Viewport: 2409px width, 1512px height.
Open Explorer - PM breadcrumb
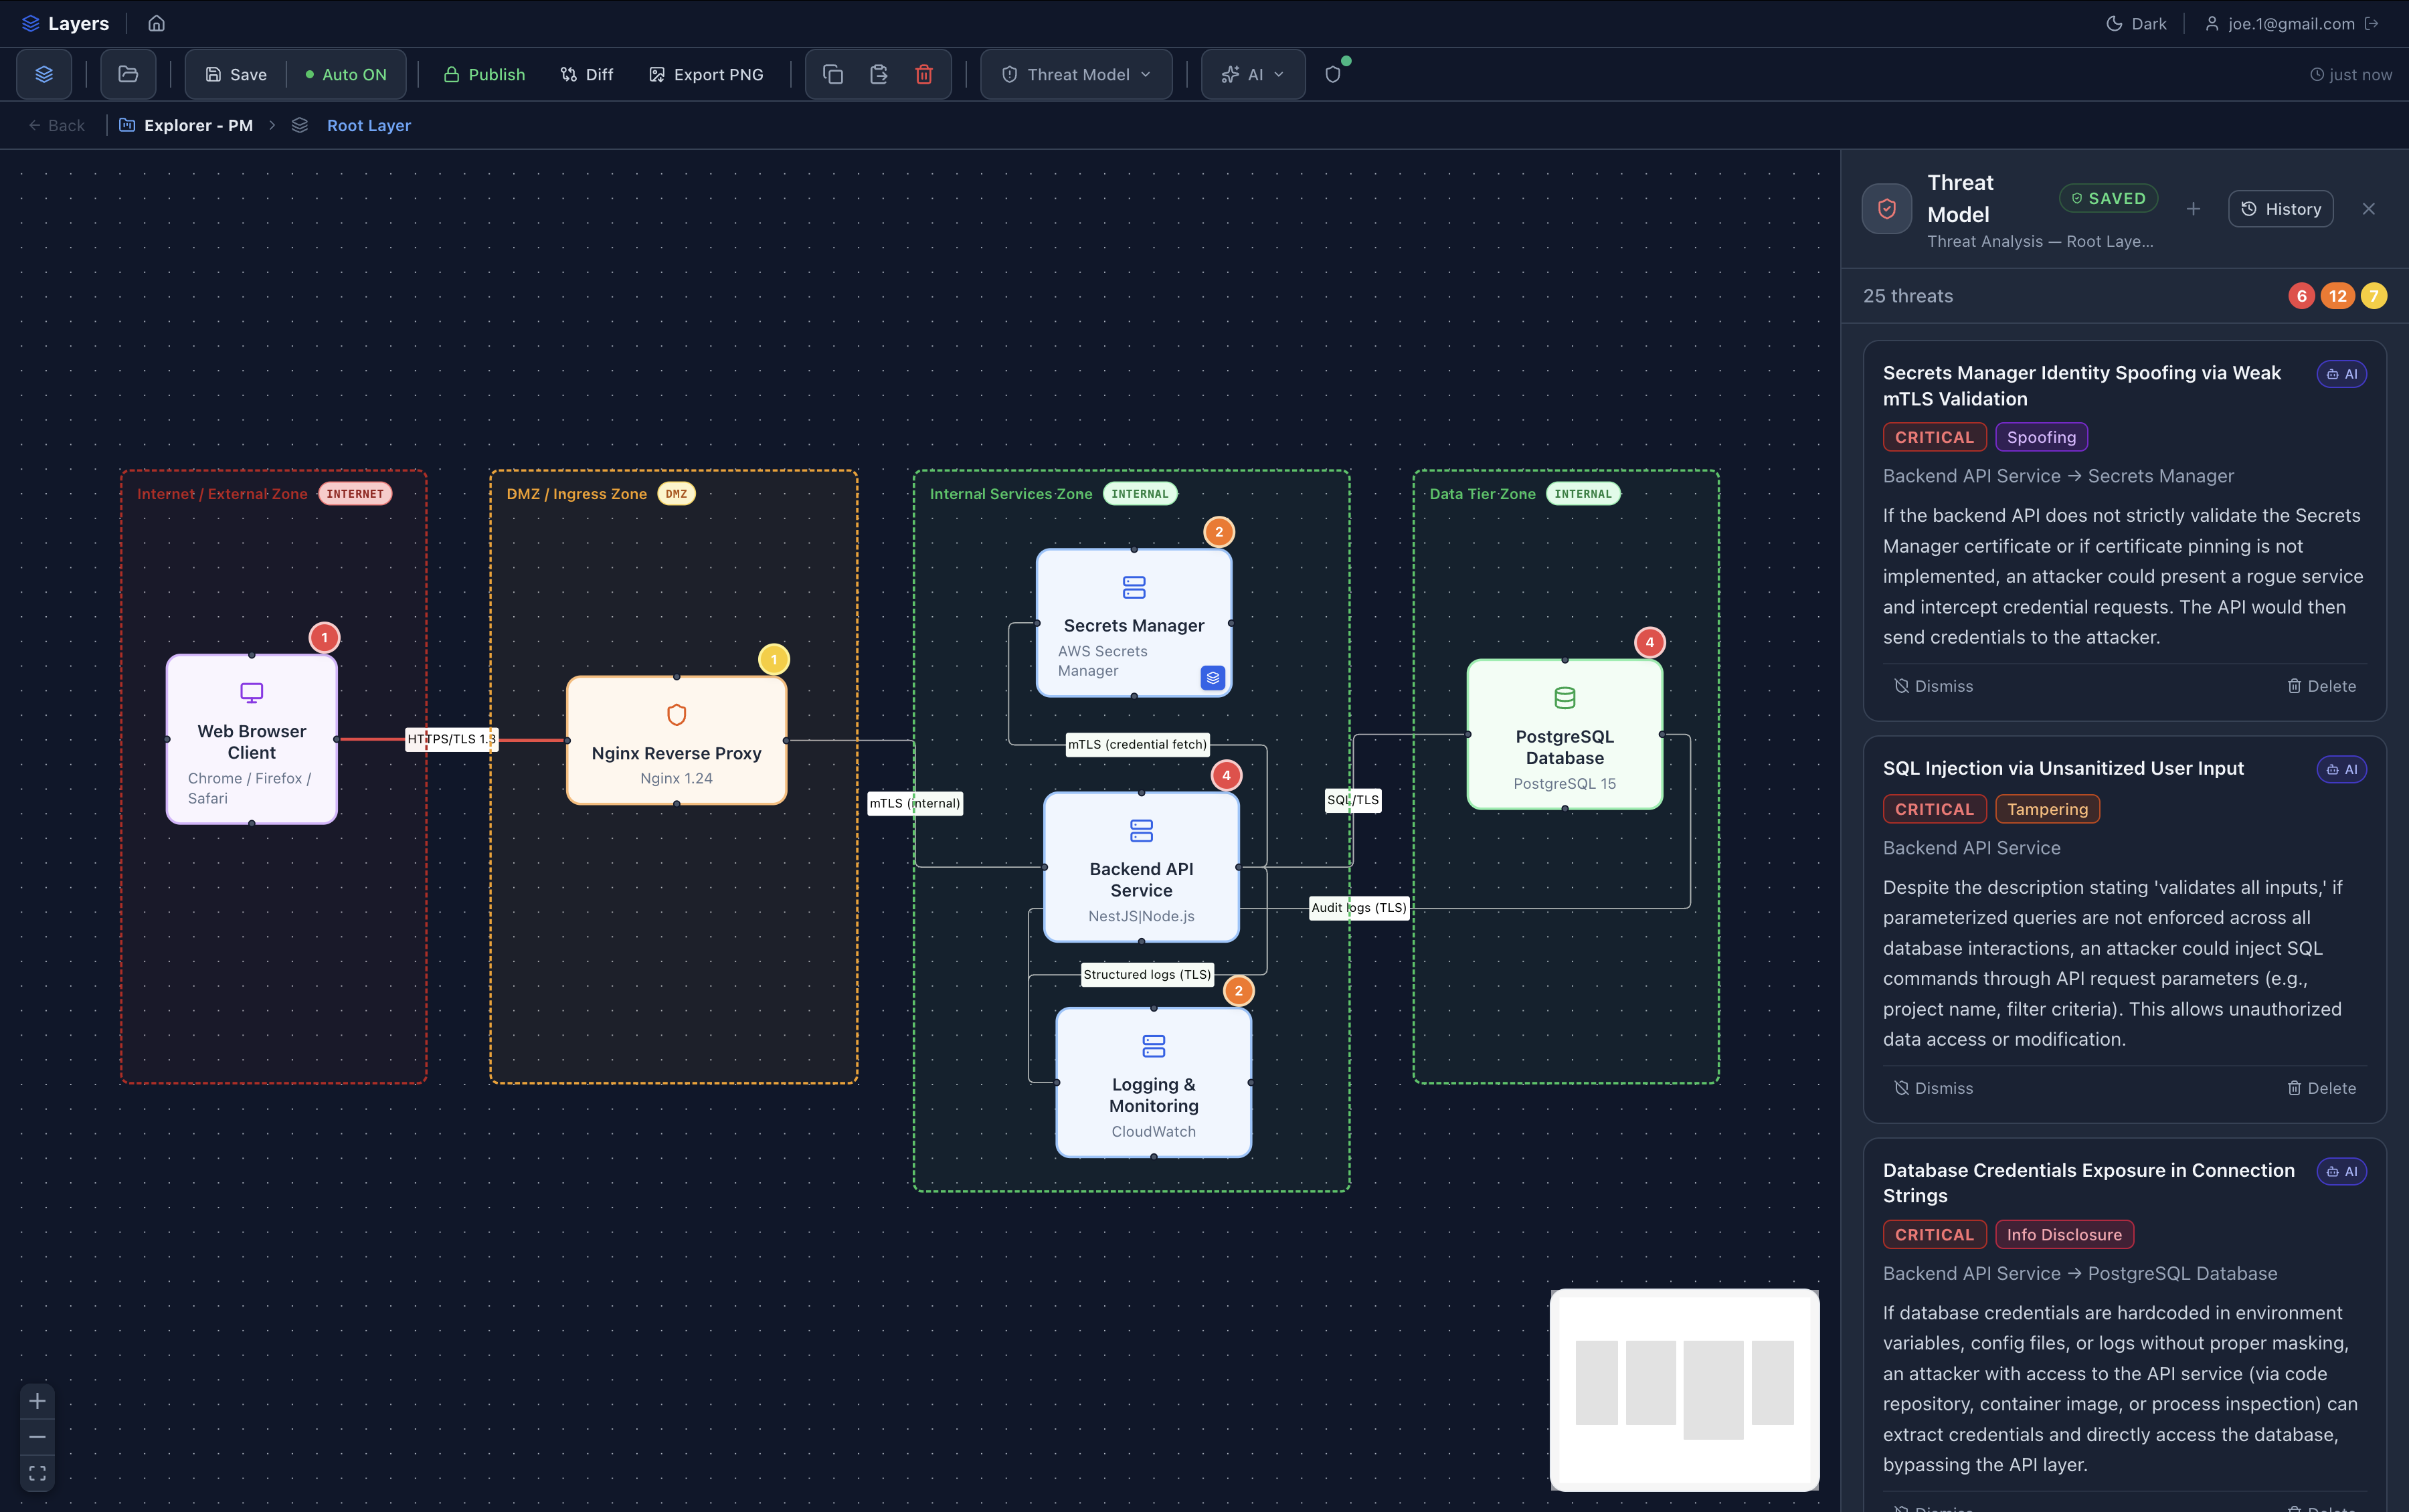pos(186,125)
